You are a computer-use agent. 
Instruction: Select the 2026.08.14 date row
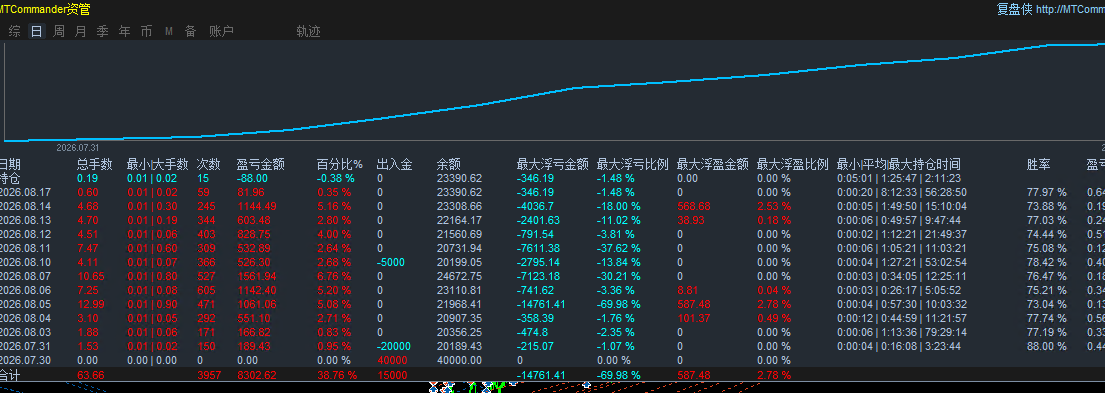(x=25, y=206)
